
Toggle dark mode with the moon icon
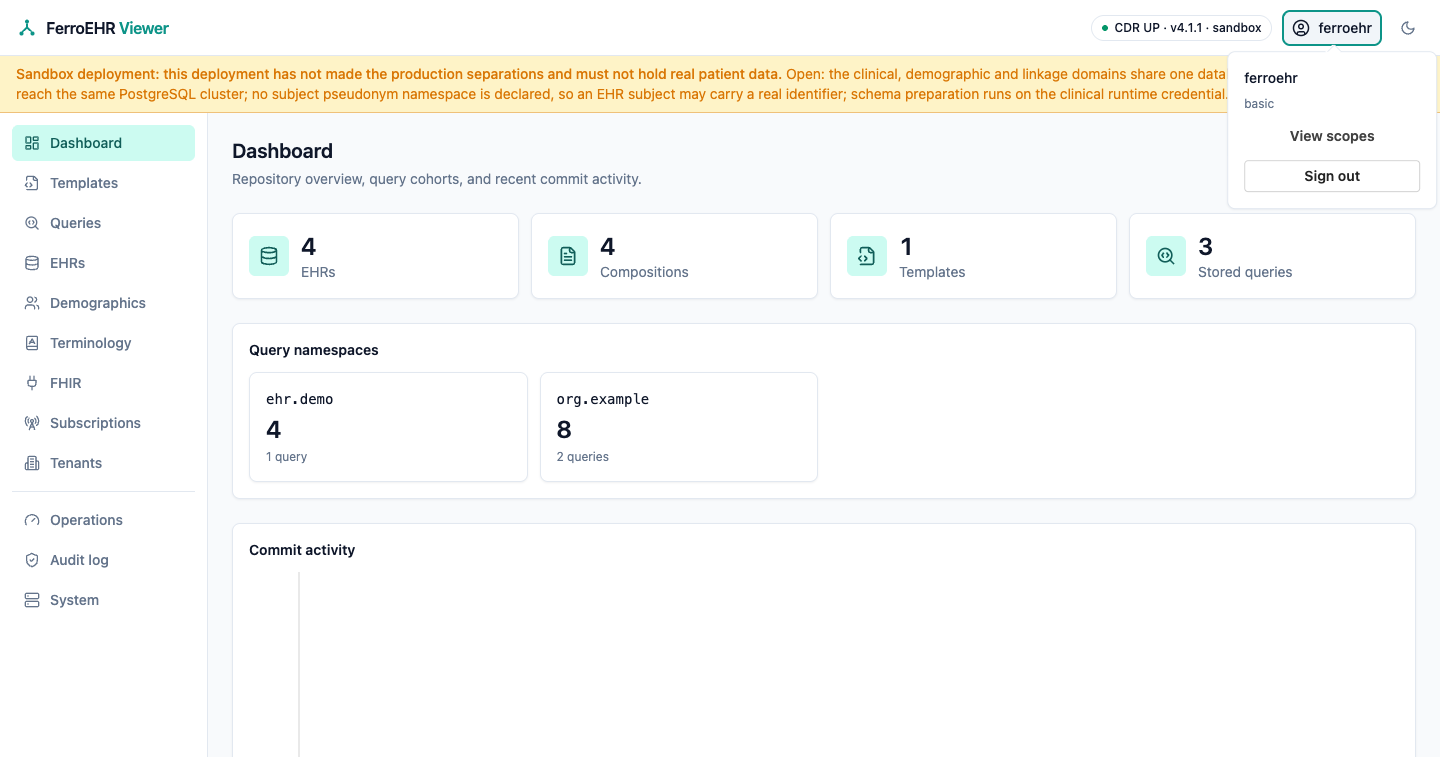pos(1408,28)
